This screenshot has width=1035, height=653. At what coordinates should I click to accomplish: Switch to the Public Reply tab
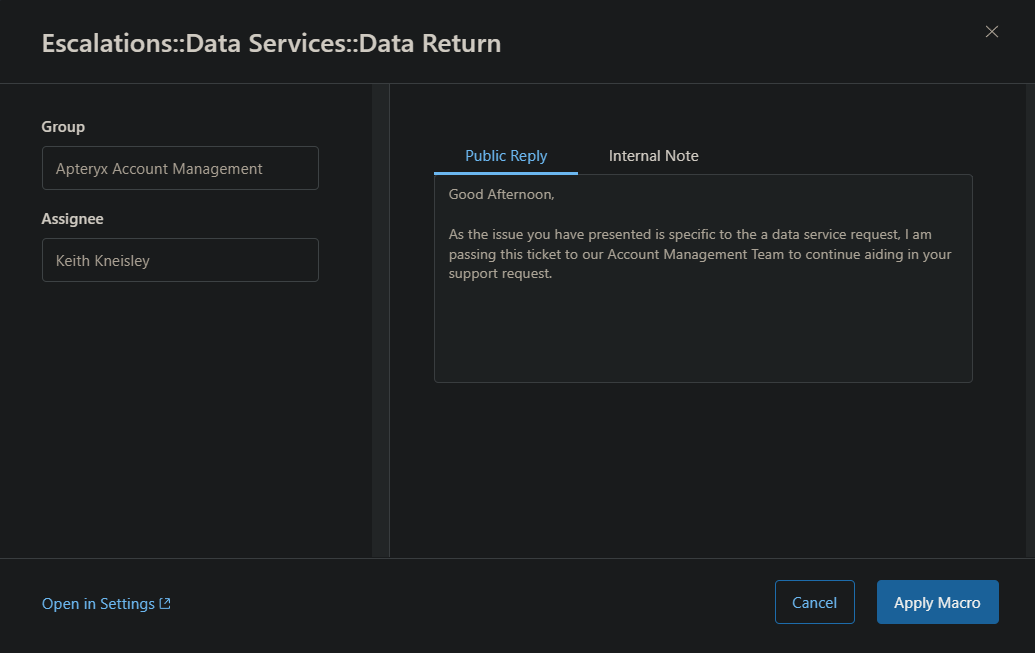coord(506,156)
